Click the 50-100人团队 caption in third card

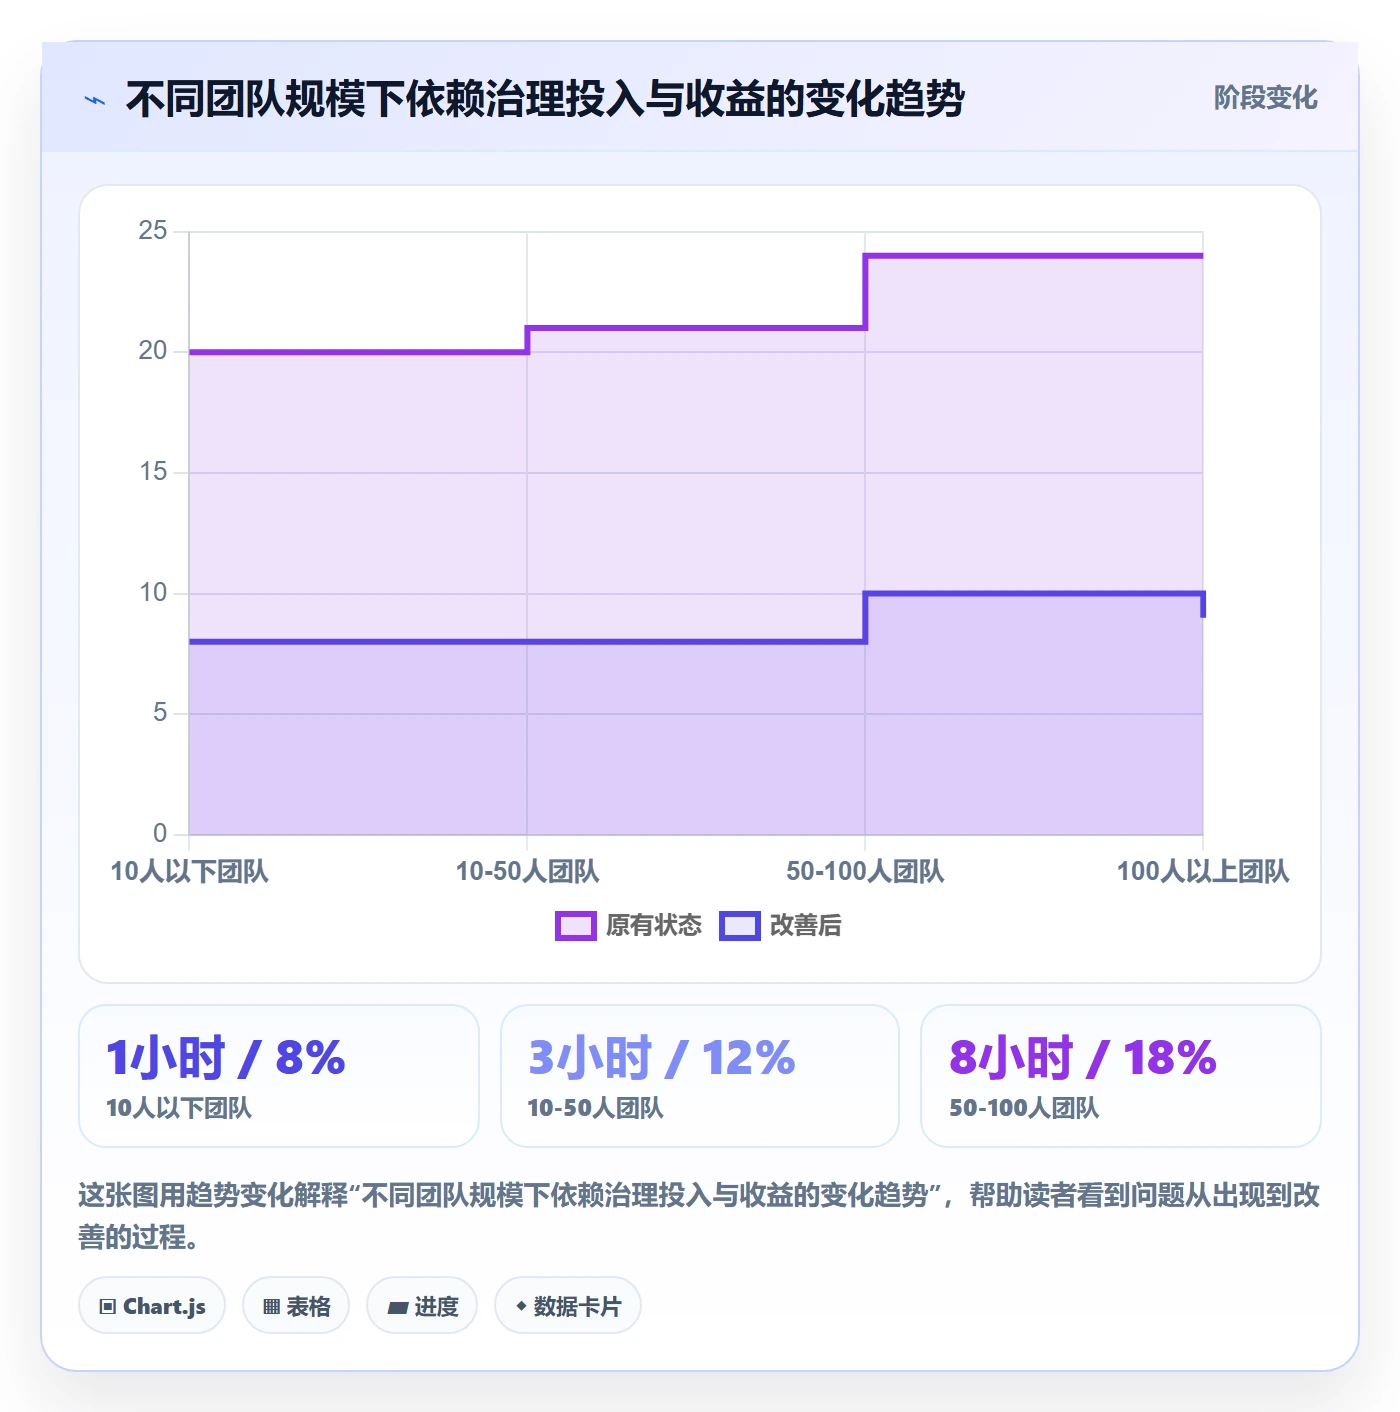1024,1108
